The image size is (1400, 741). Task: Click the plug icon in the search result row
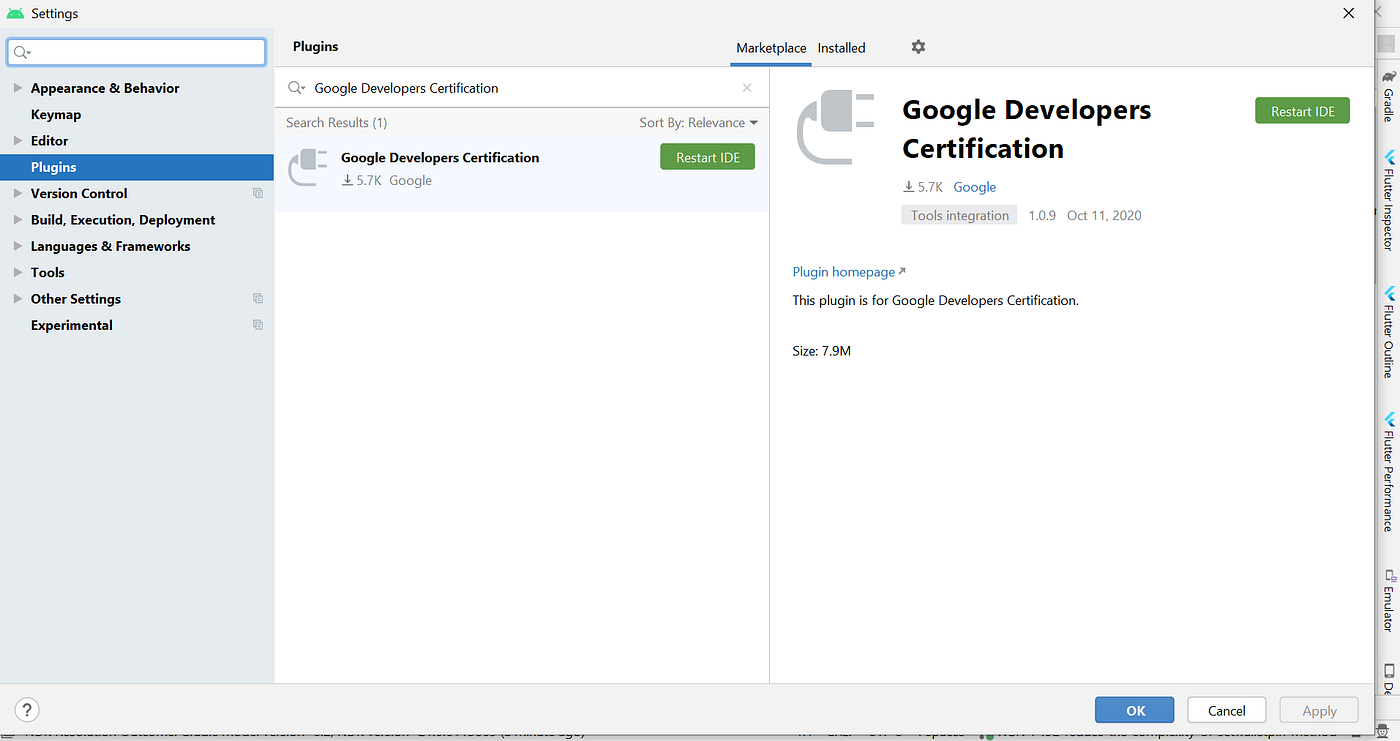tap(308, 168)
